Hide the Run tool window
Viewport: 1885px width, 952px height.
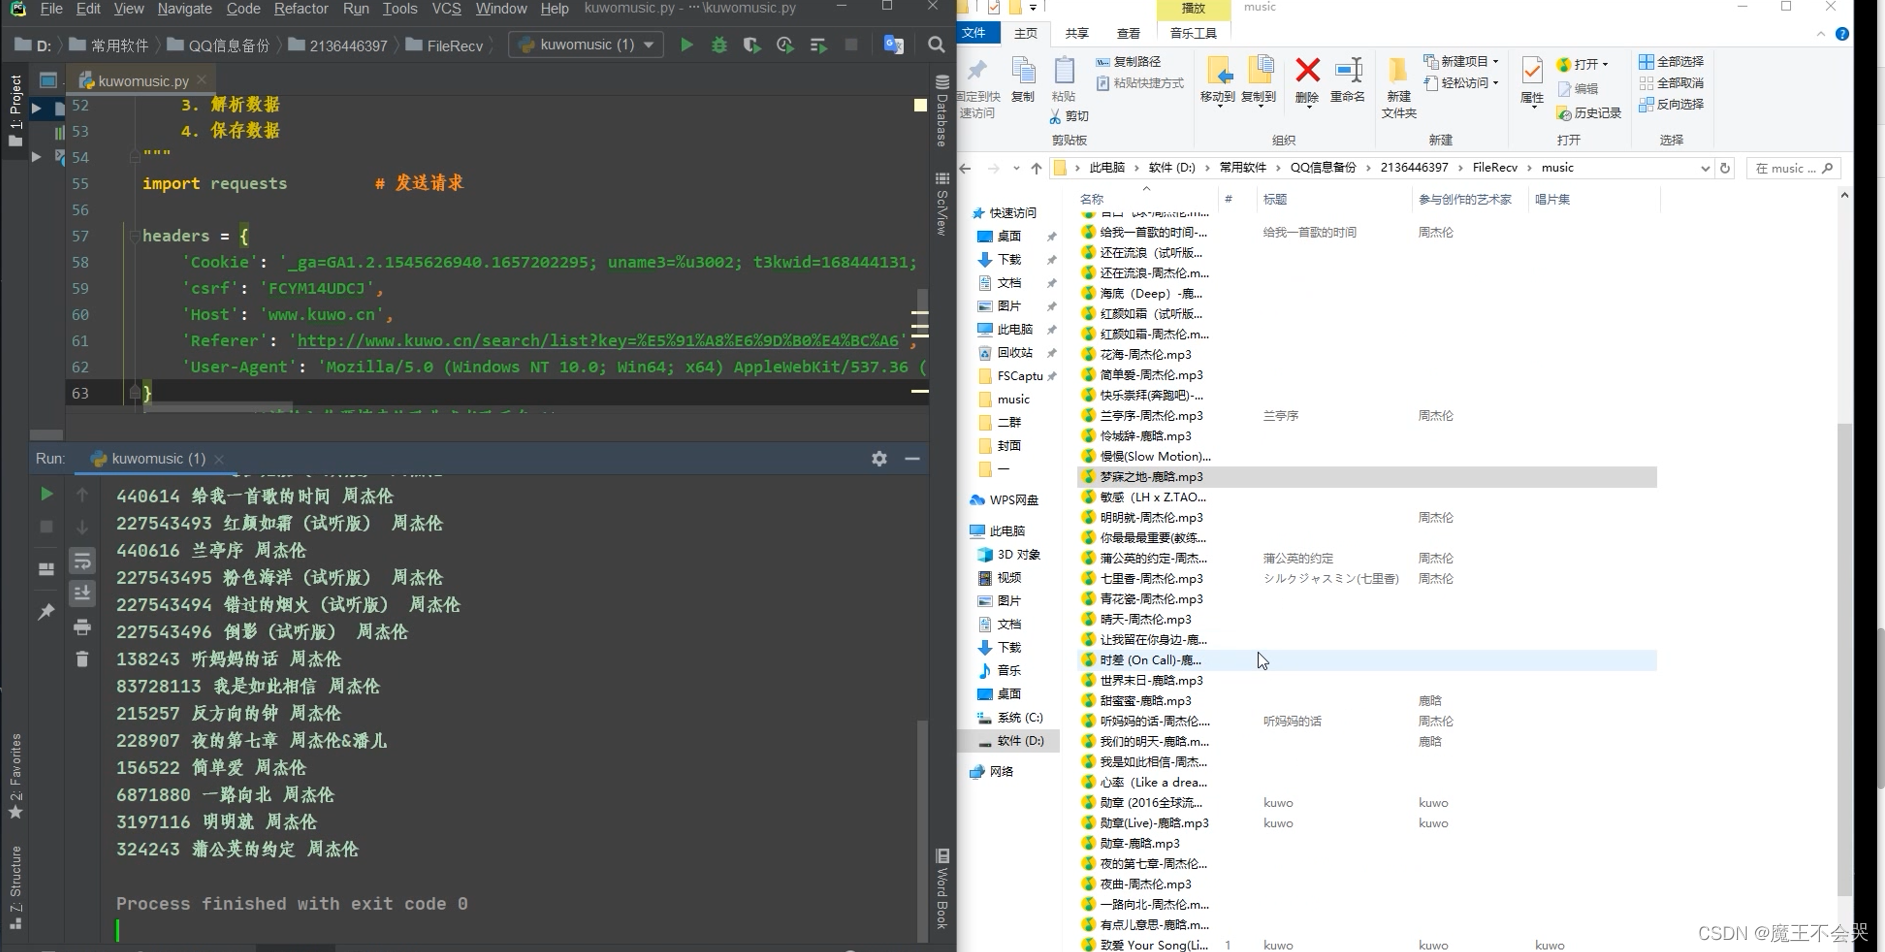tap(912, 458)
